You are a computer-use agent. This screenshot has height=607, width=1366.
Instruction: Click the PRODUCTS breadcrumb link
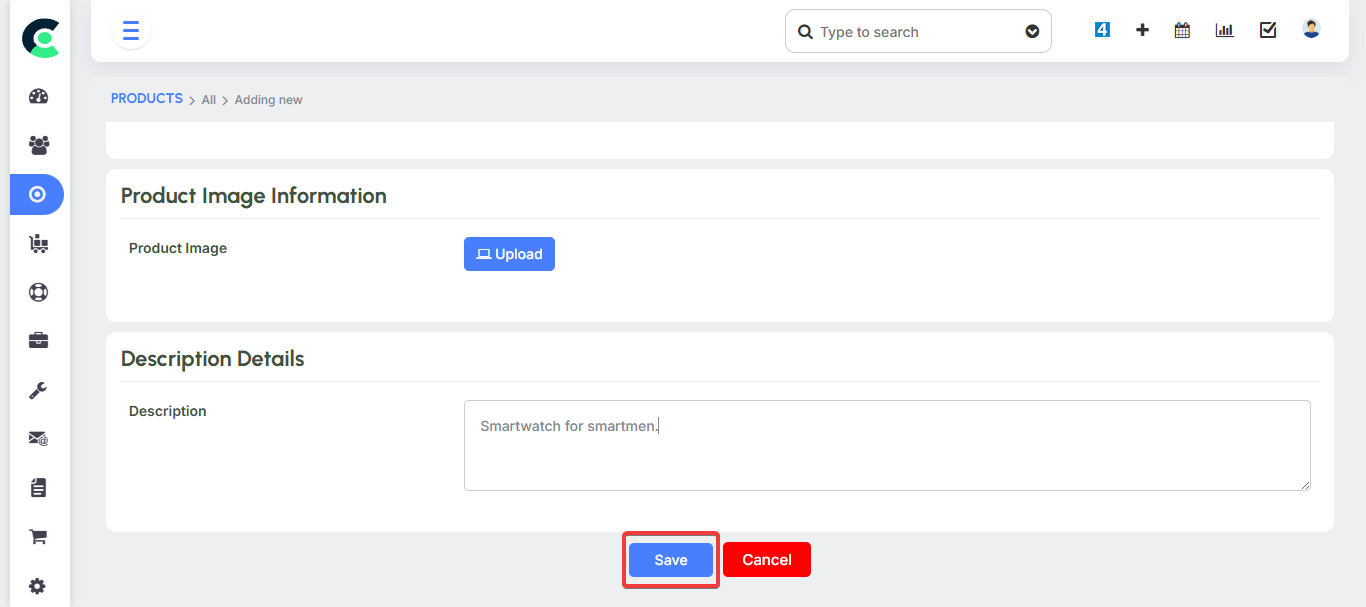pyautogui.click(x=146, y=99)
